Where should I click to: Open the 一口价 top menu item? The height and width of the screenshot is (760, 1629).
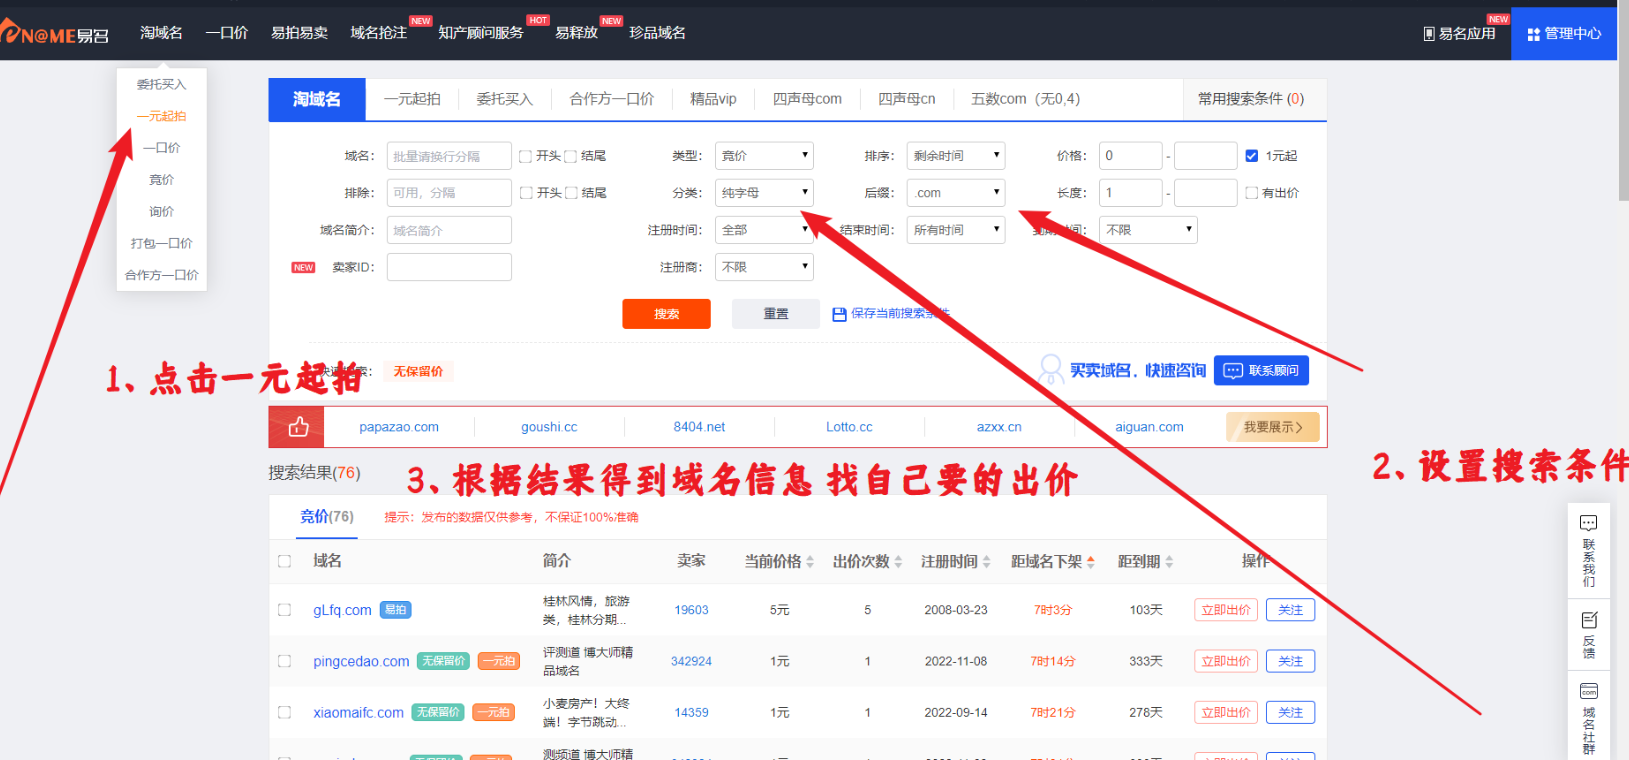(x=227, y=33)
